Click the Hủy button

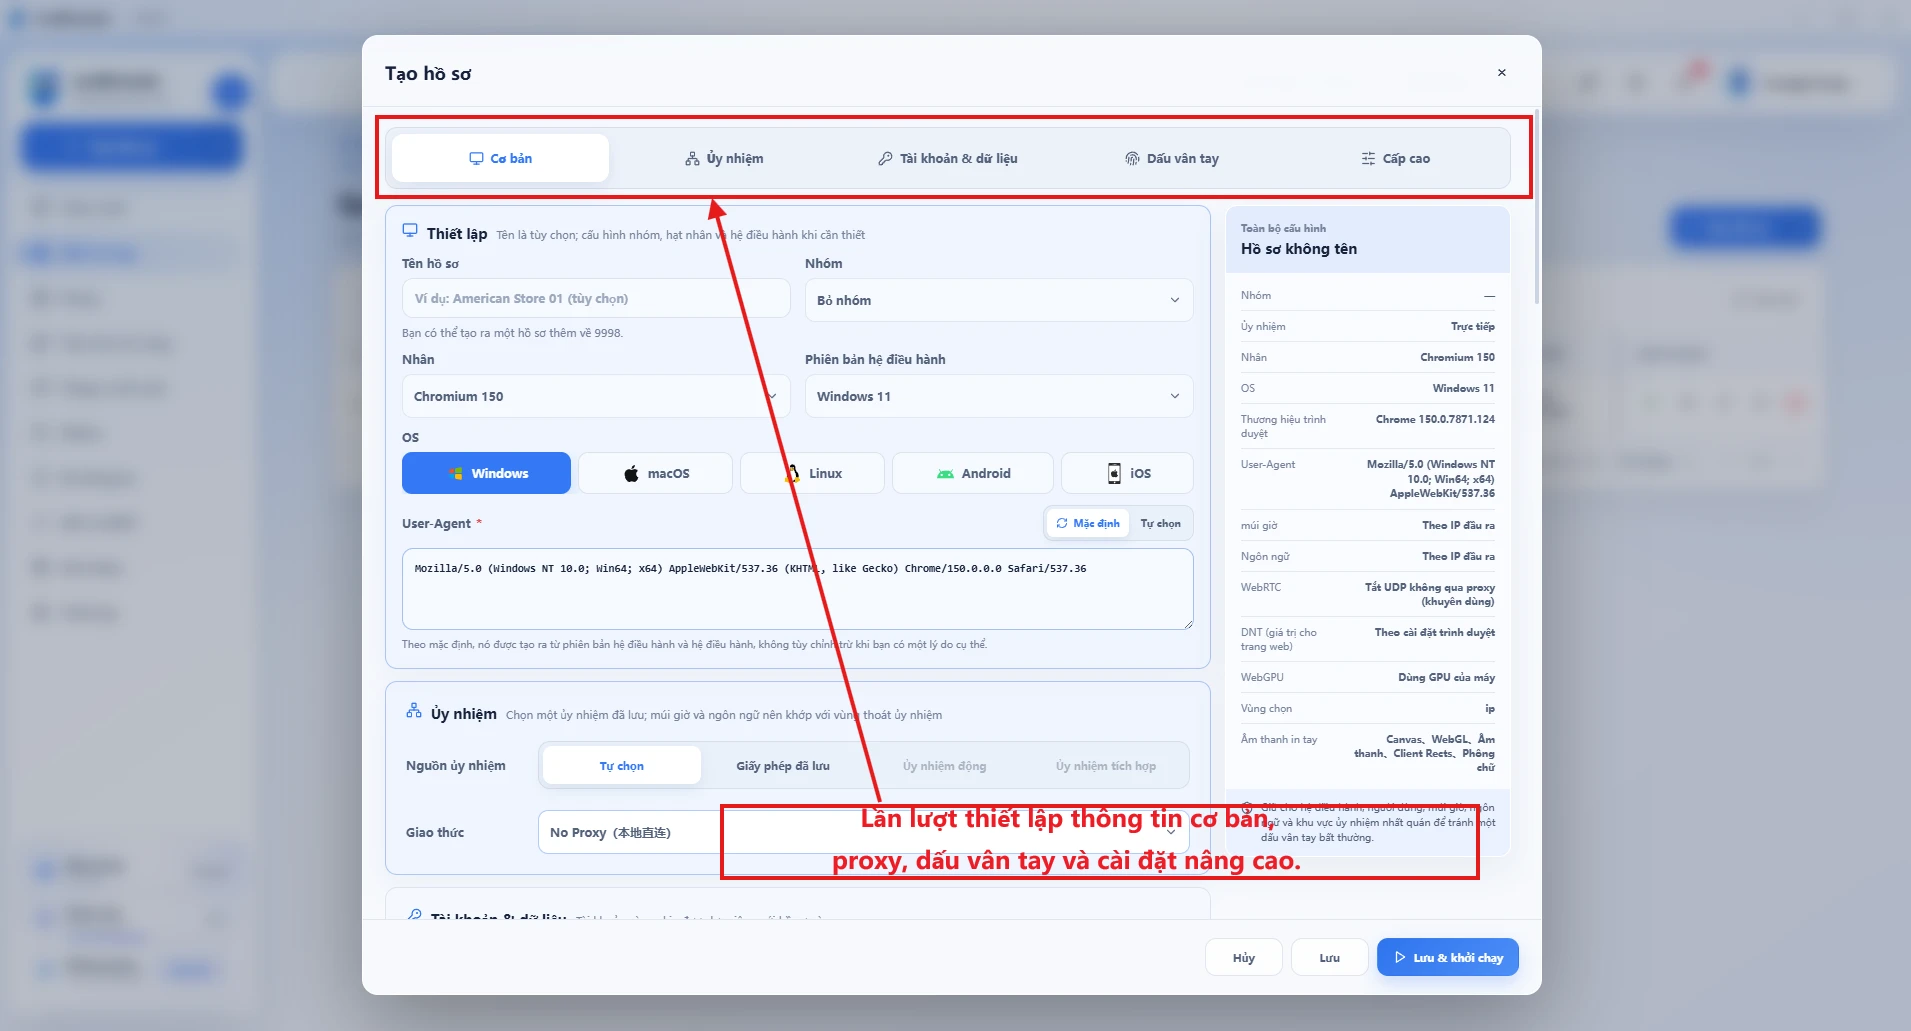(1244, 957)
